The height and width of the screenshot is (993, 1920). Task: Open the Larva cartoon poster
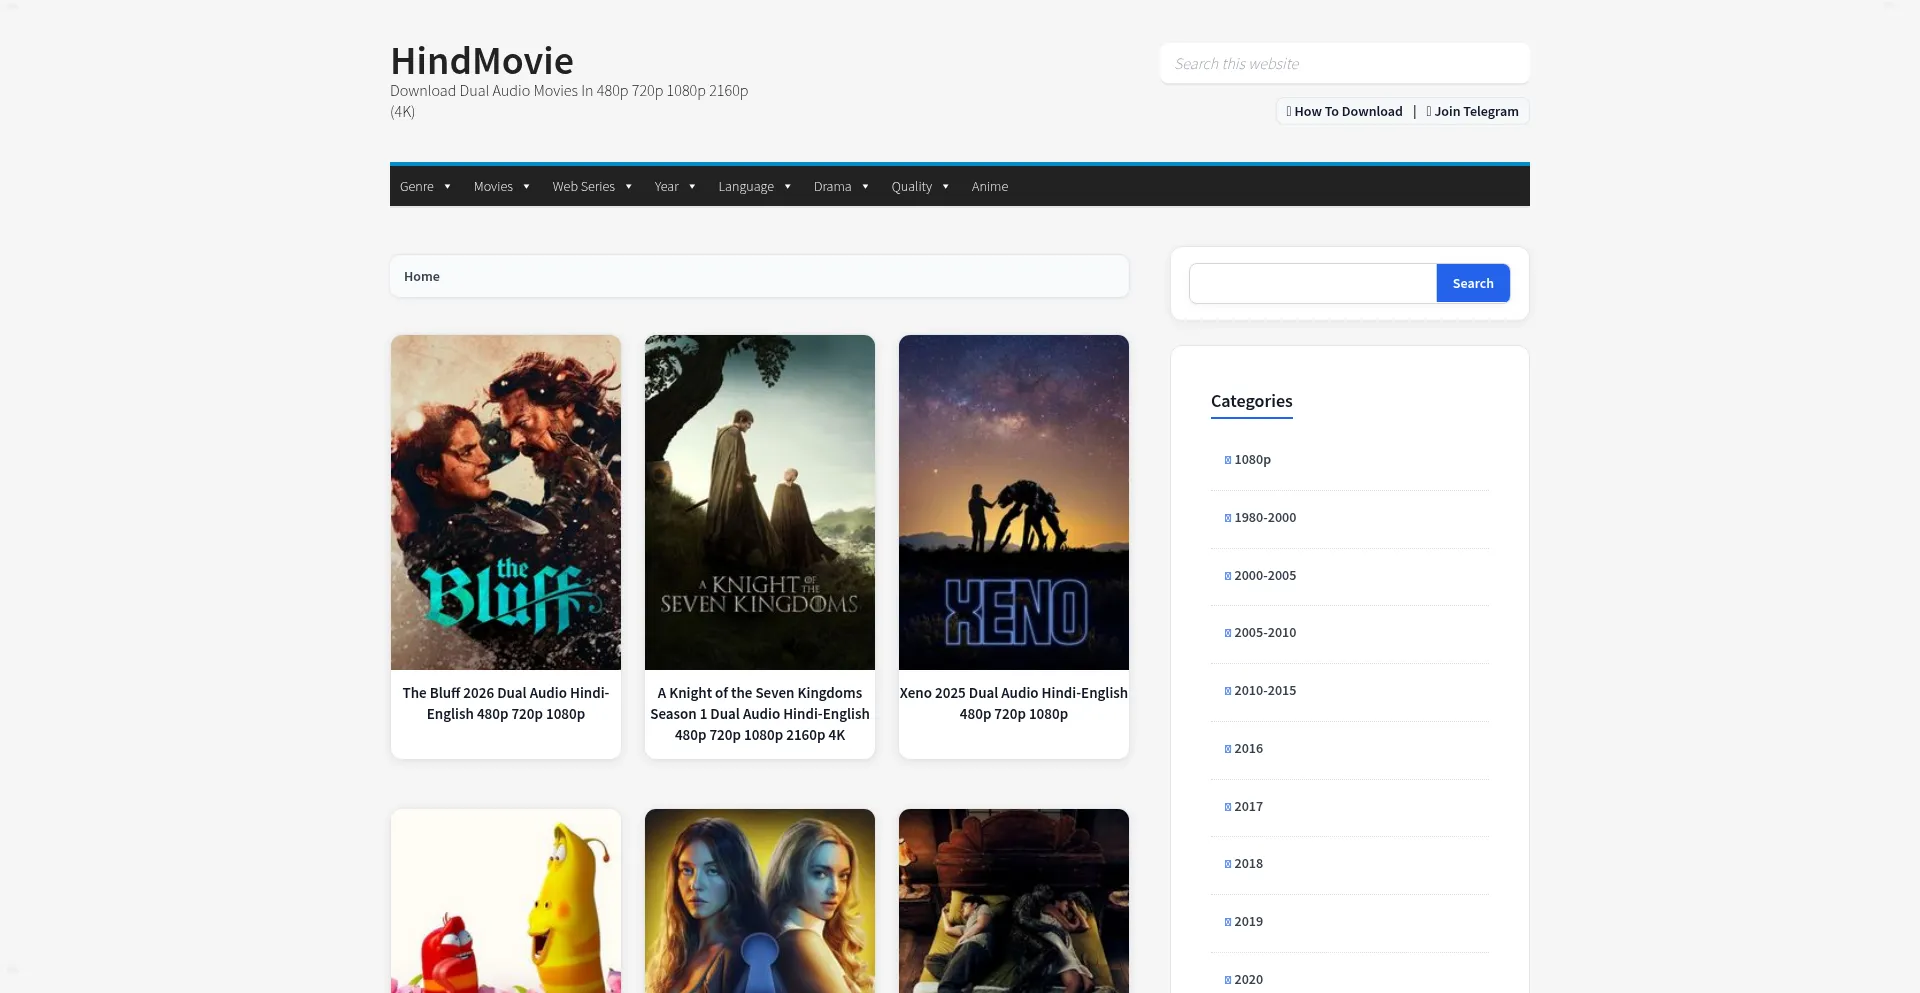coord(506,901)
